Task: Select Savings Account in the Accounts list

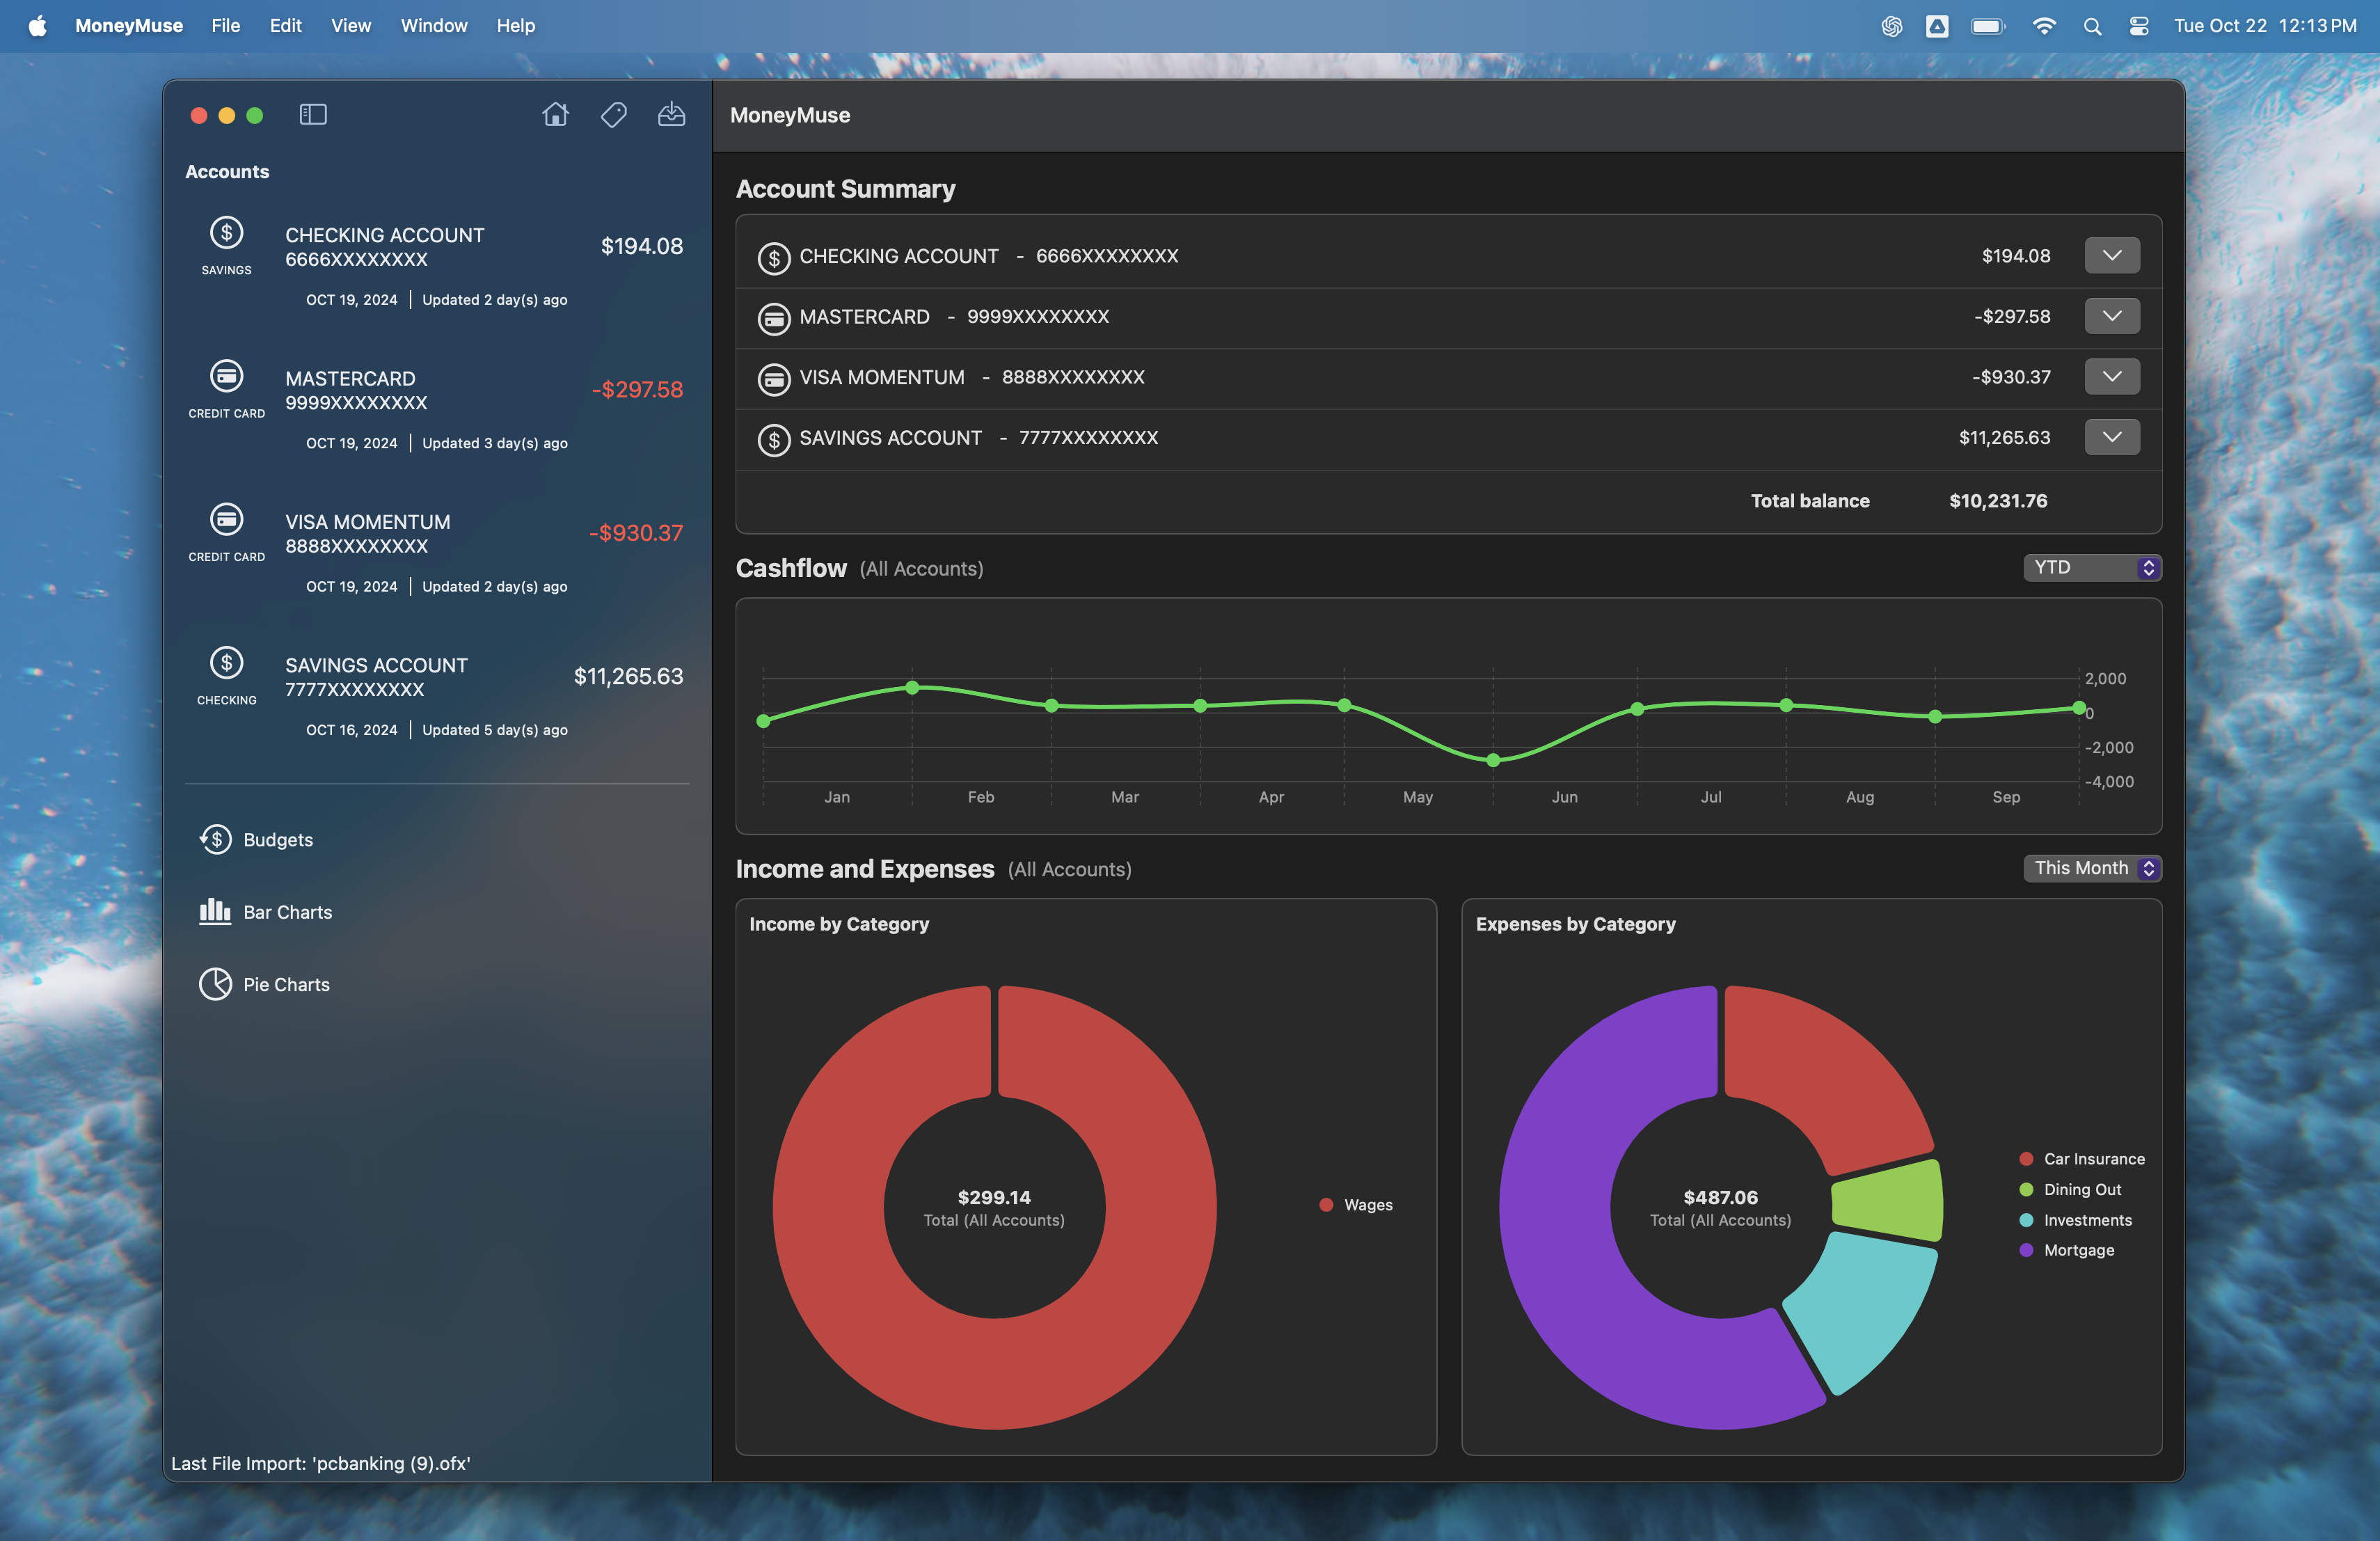Action: pos(437,693)
